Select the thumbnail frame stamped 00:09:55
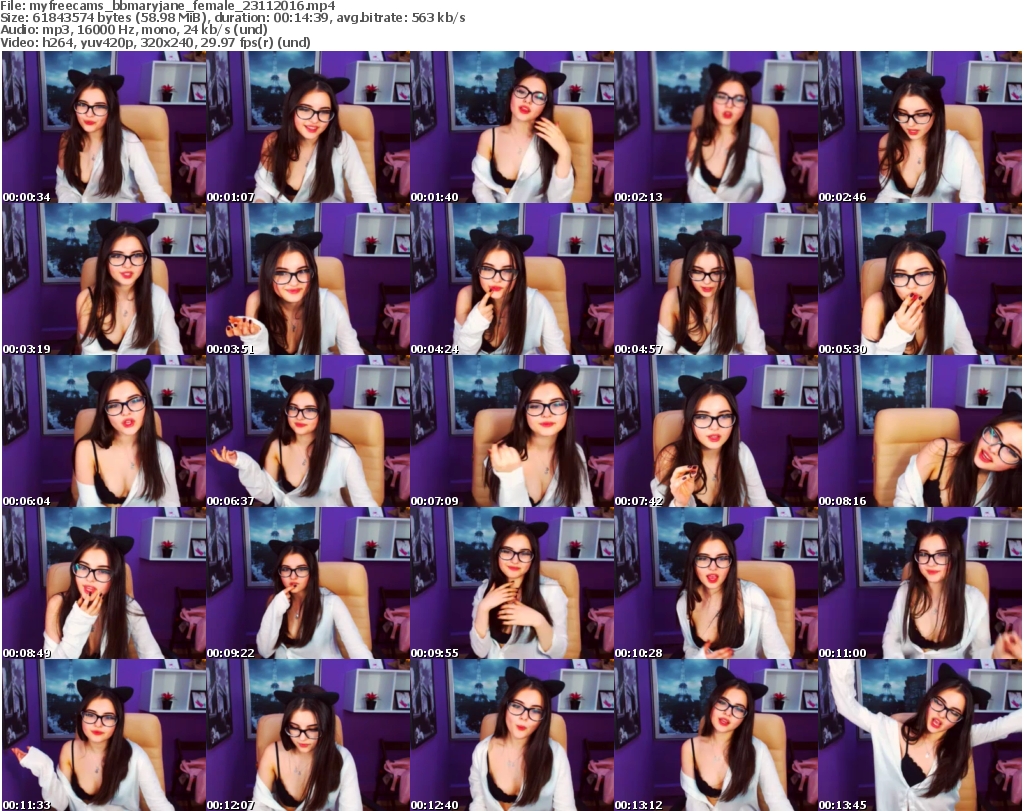 (512, 584)
